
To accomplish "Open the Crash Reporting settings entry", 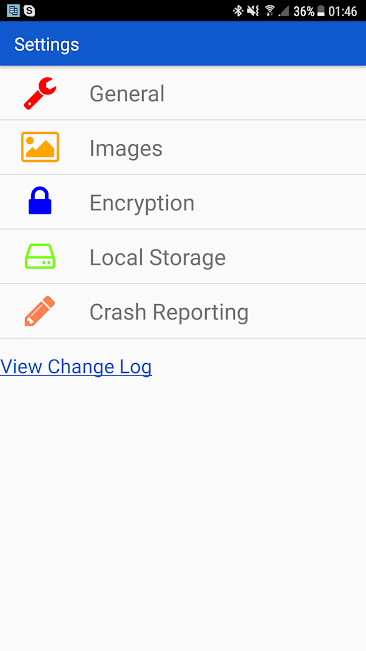I will [183, 311].
